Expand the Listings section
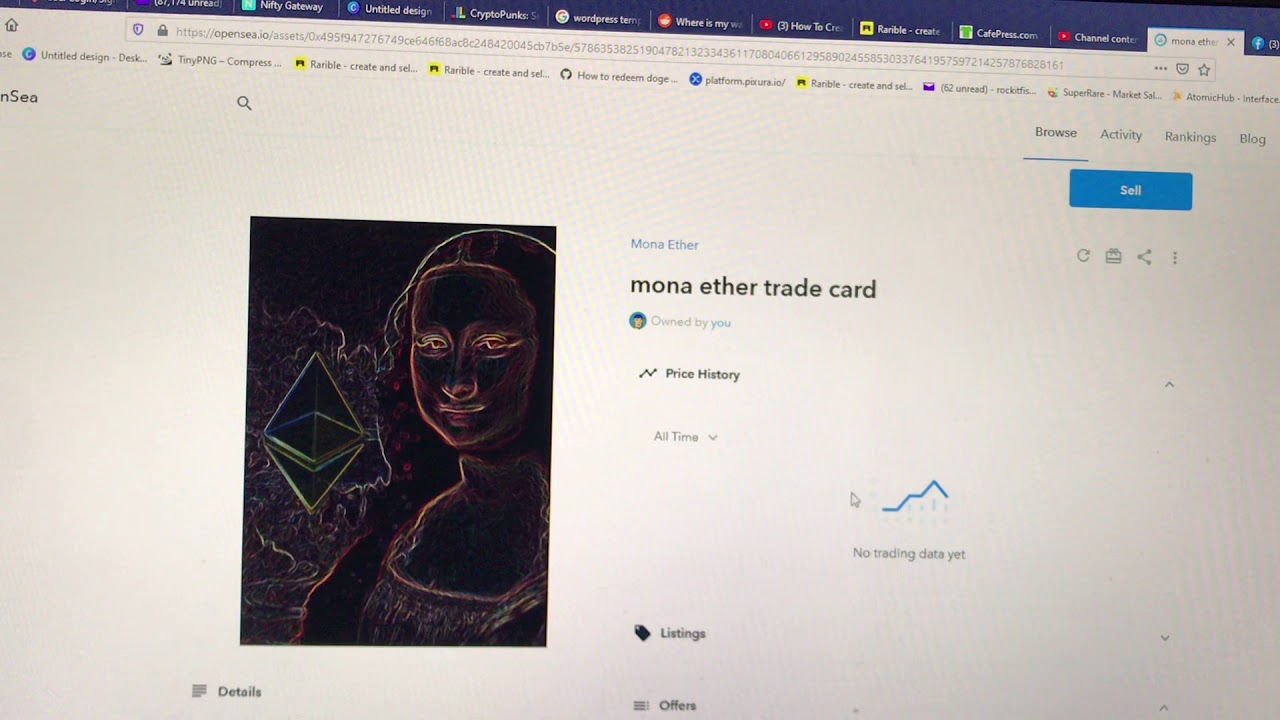This screenshot has width=1280, height=720. point(1165,638)
